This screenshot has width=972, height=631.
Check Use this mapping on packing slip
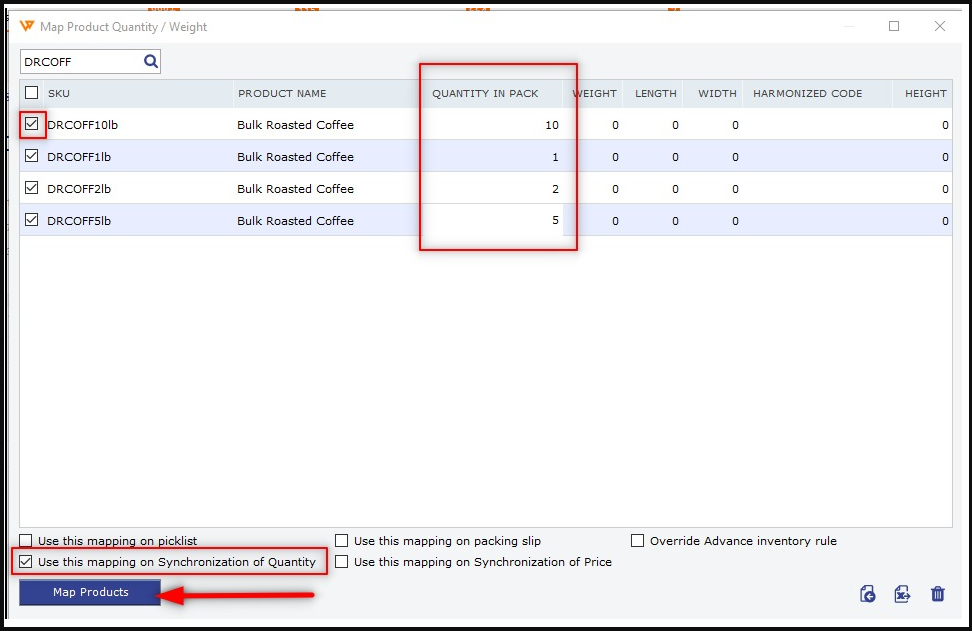click(x=342, y=541)
